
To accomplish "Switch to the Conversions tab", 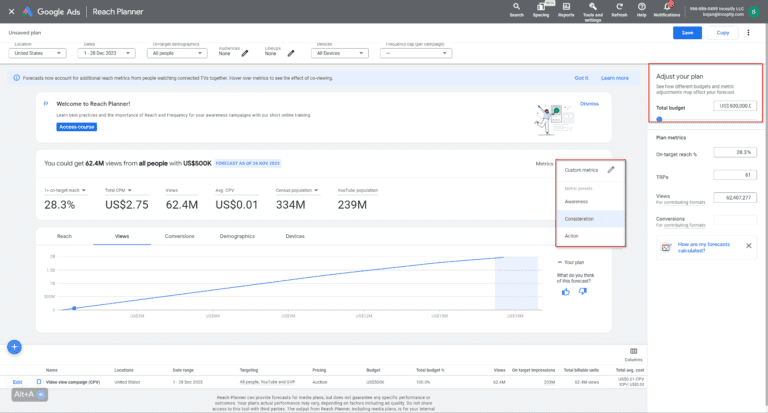I will pyautogui.click(x=179, y=236).
